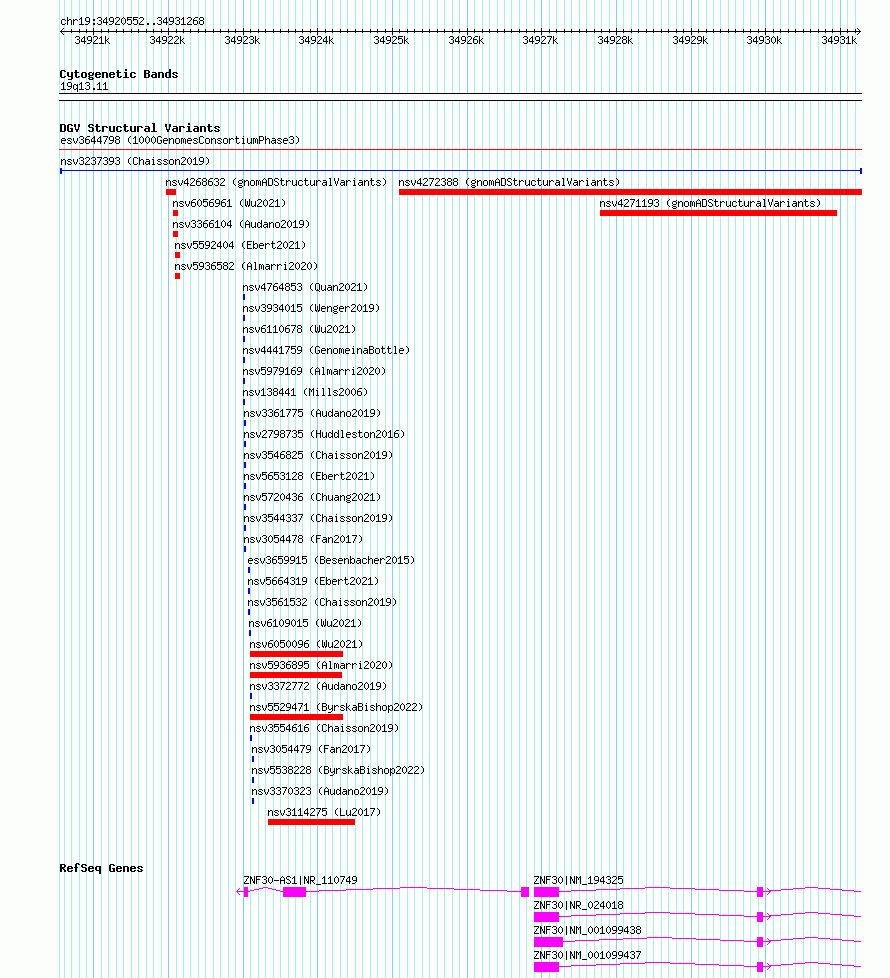Open nsv6110678 (Wu2021) variant
890x978 pixels.
[299, 329]
